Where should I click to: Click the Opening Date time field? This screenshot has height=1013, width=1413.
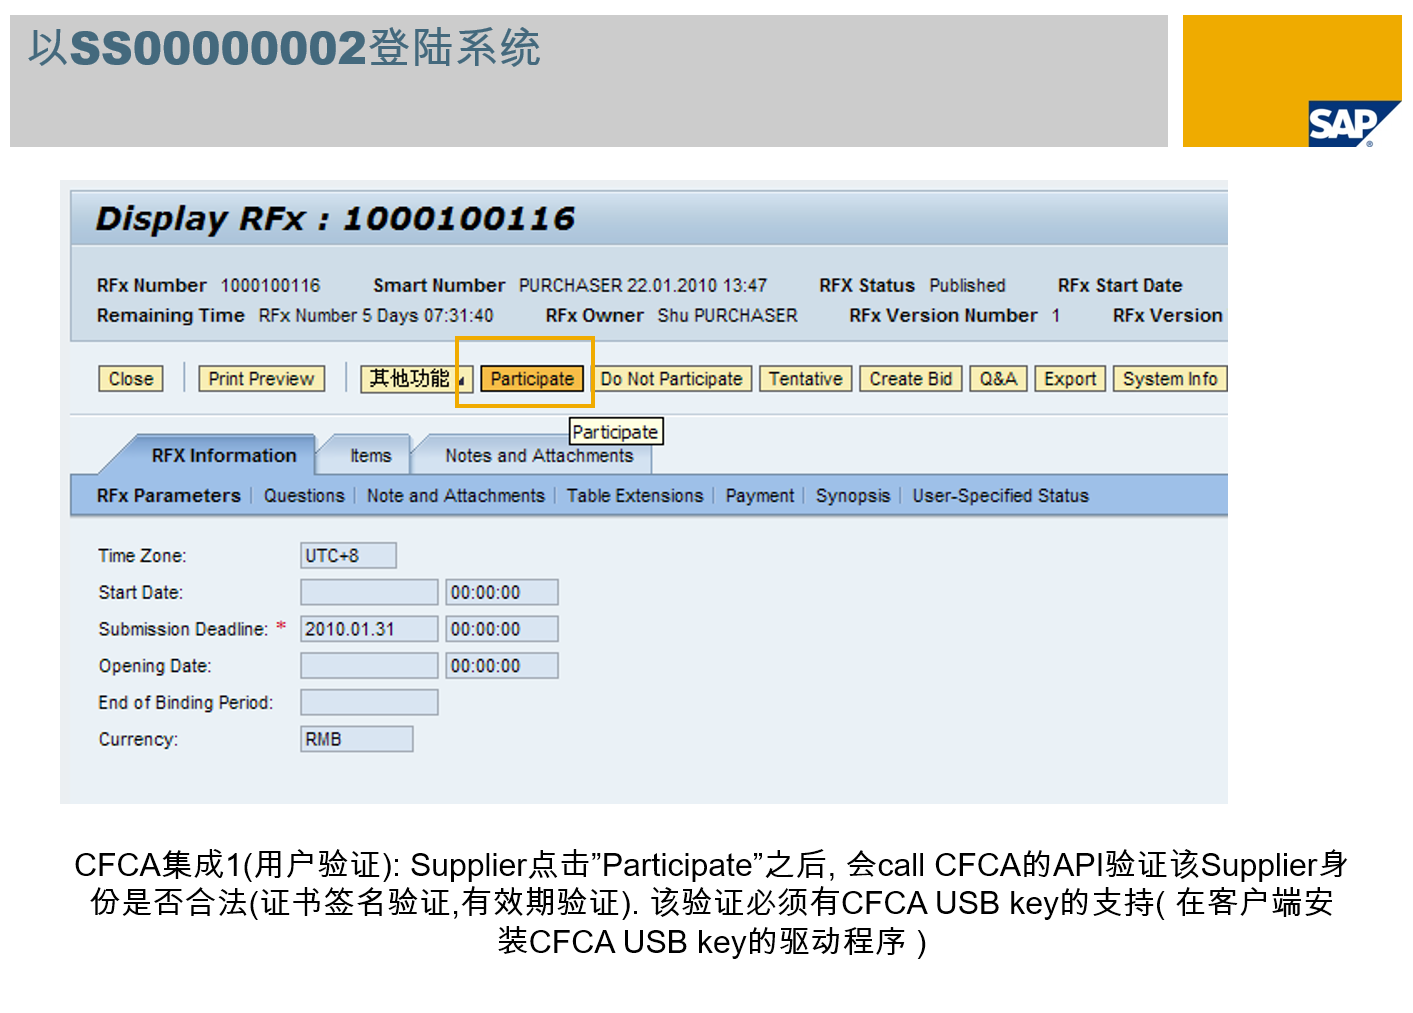502,666
